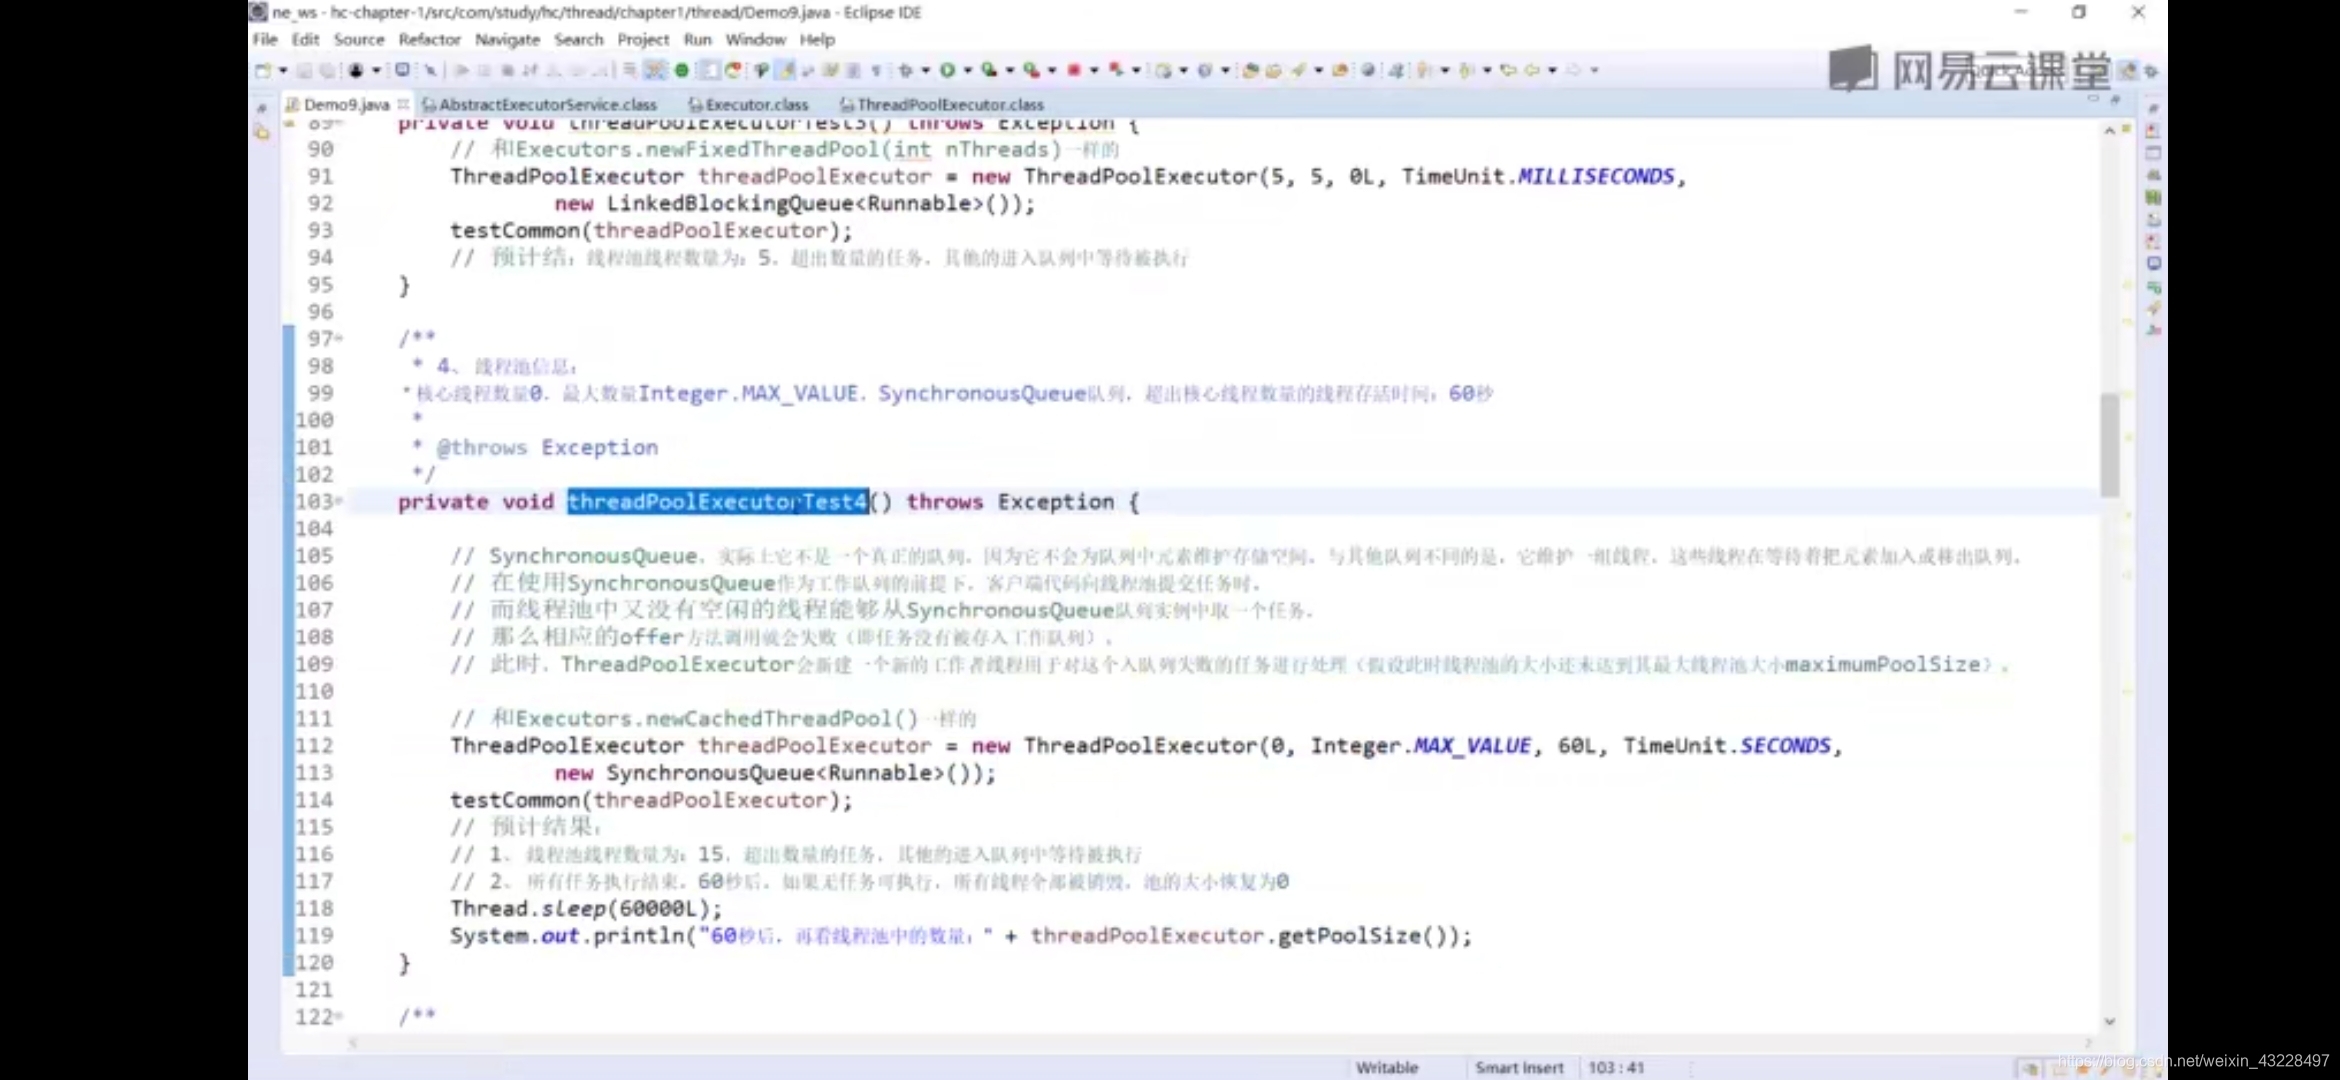Screen dimensions: 2340x1080
Task: Open the File menu
Action: pos(265,39)
